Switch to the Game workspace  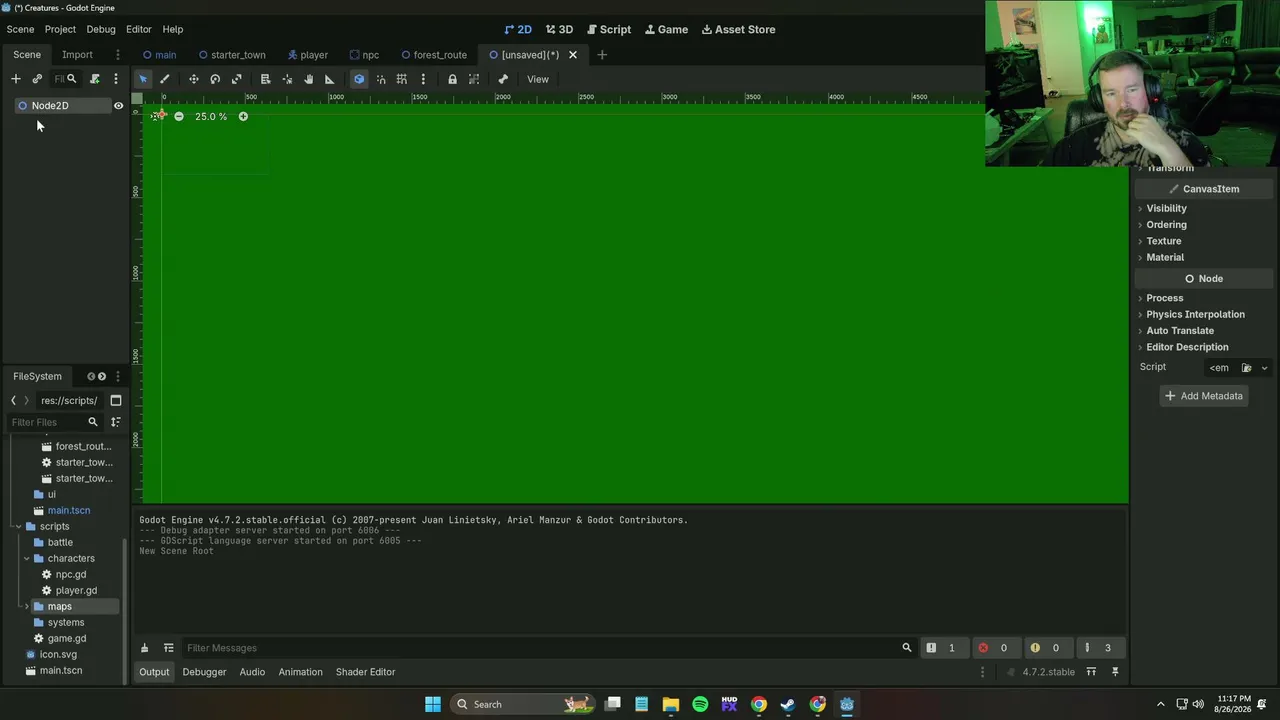[666, 29]
